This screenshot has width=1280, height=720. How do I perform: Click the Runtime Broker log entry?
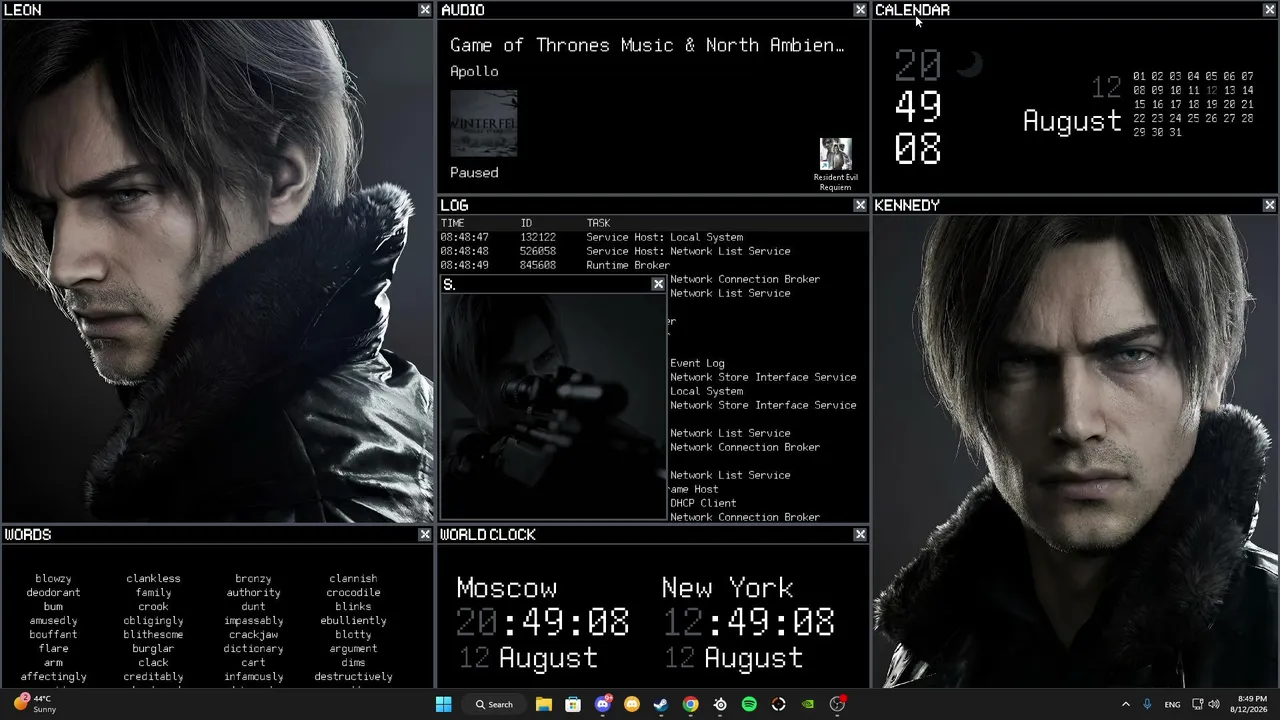pos(628,265)
